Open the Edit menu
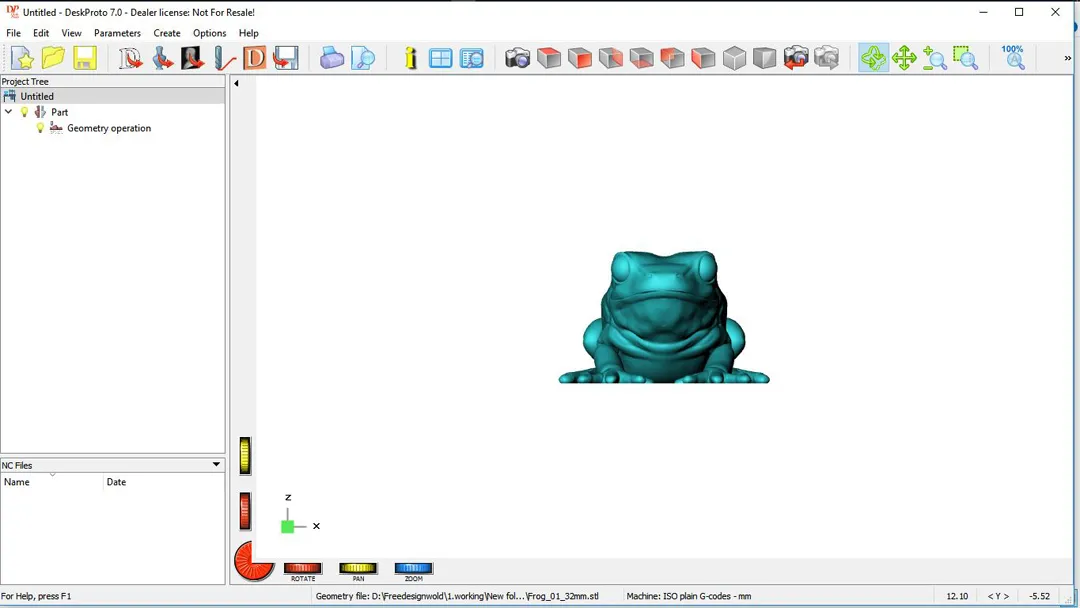Viewport: 1080px width, 608px height. pos(41,33)
